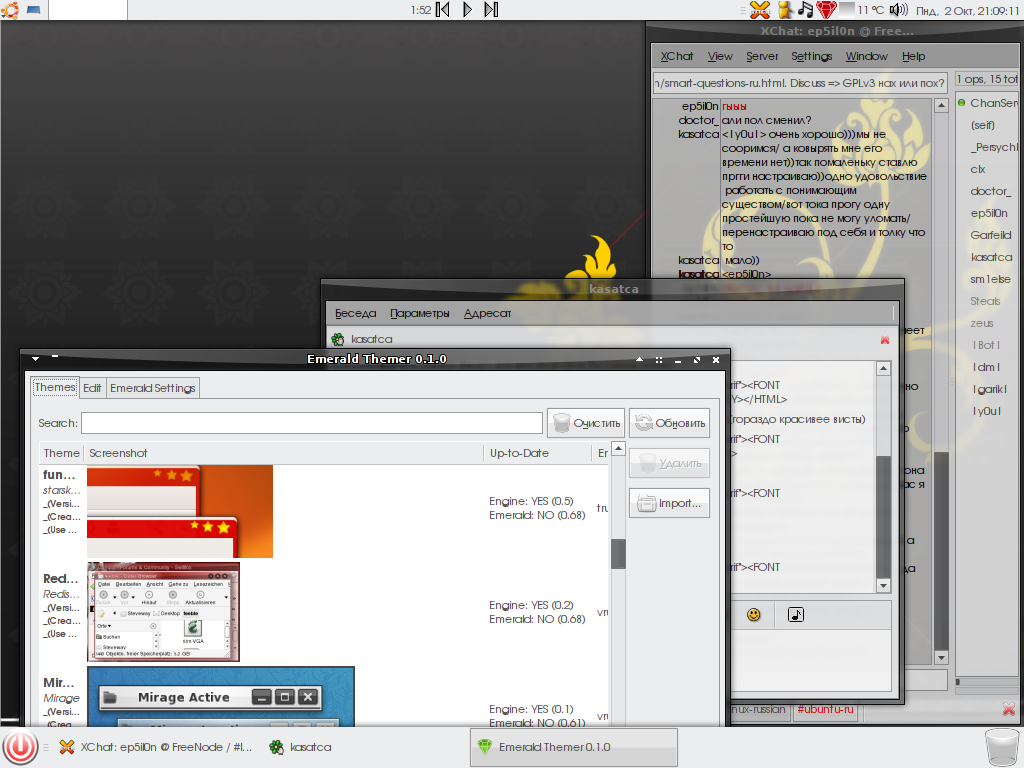
Task: Click the blue show-desktop icon in top panel
Action: (34, 10)
